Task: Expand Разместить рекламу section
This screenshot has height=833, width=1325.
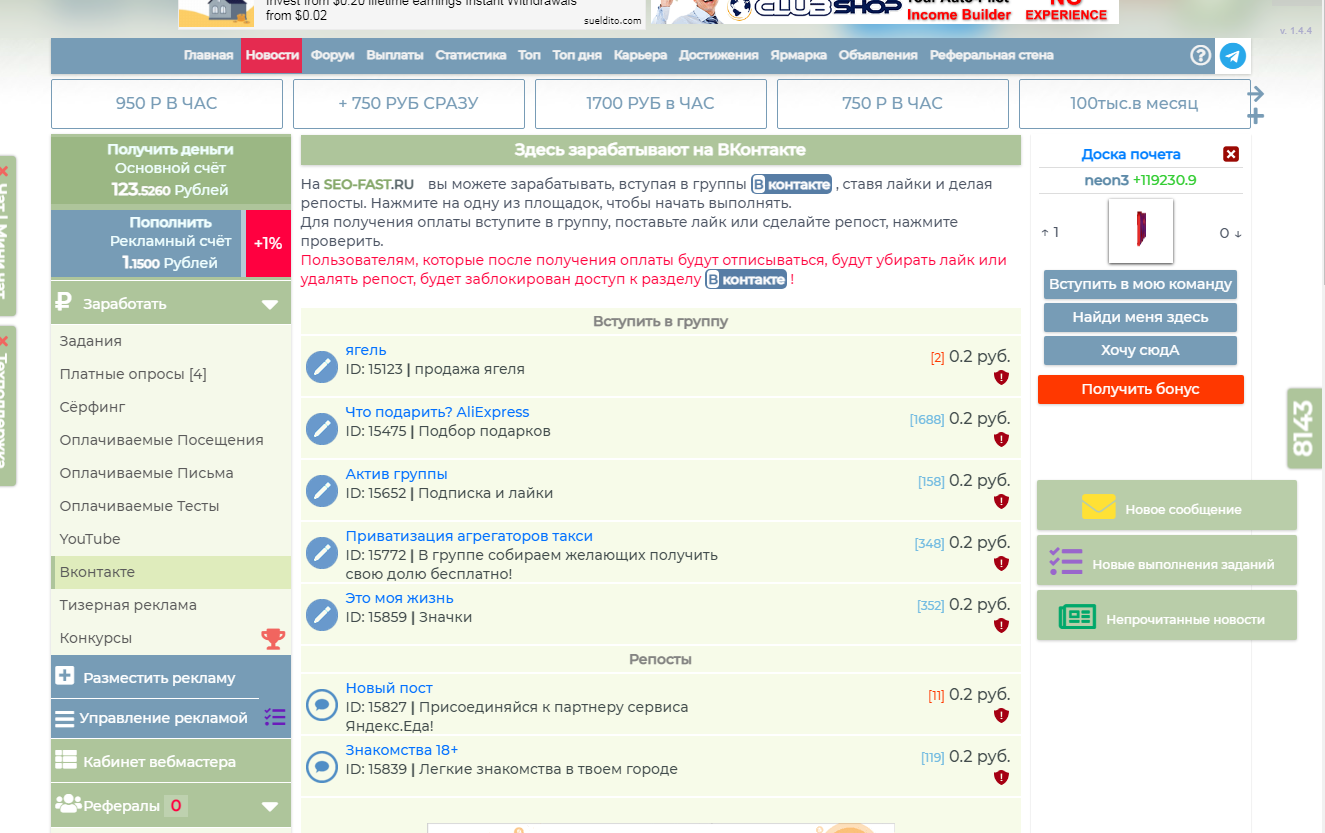Action: pos(171,677)
